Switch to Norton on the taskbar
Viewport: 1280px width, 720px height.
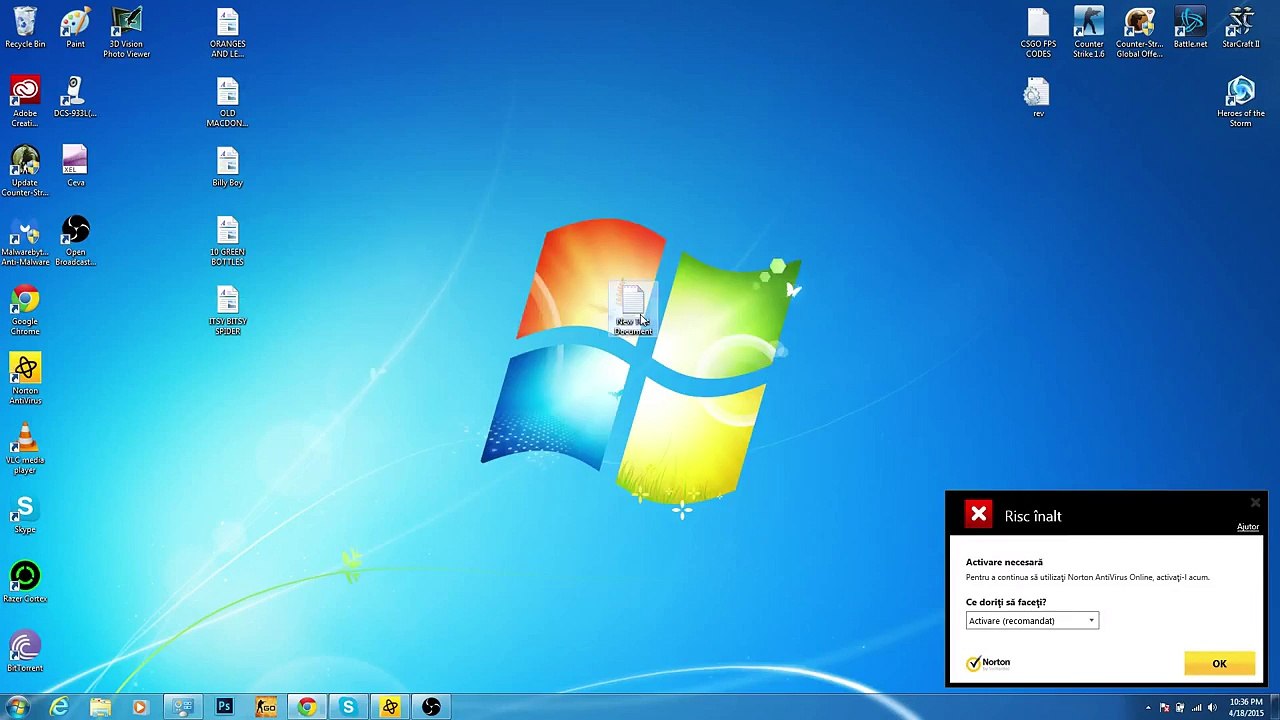(x=390, y=707)
